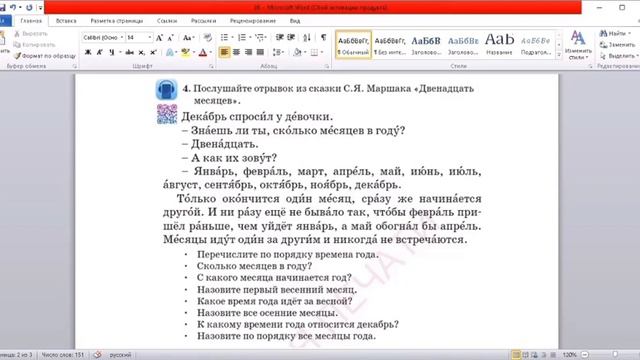Open line spacing options

click(x=278, y=52)
